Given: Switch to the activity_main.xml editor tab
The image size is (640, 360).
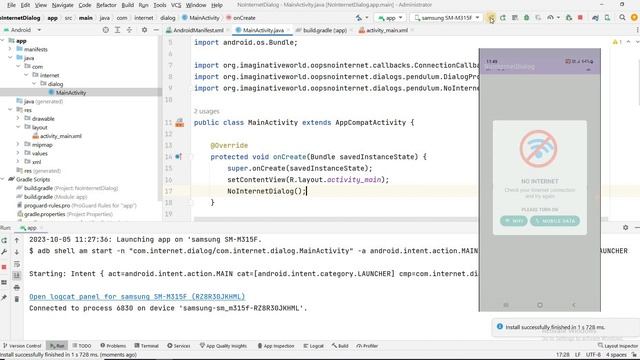Looking at the screenshot, I should tap(386, 30).
